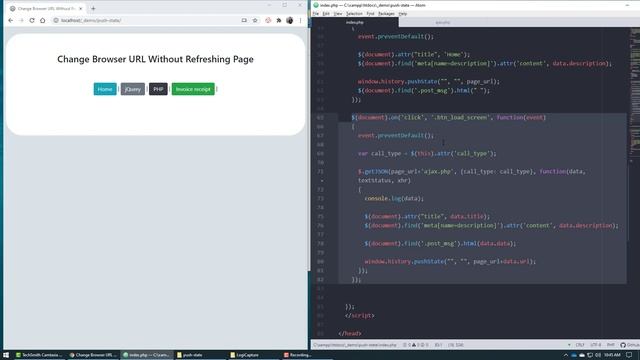Change line ending CRLF in Atom status bar
640x360 pixels.
(580, 345)
